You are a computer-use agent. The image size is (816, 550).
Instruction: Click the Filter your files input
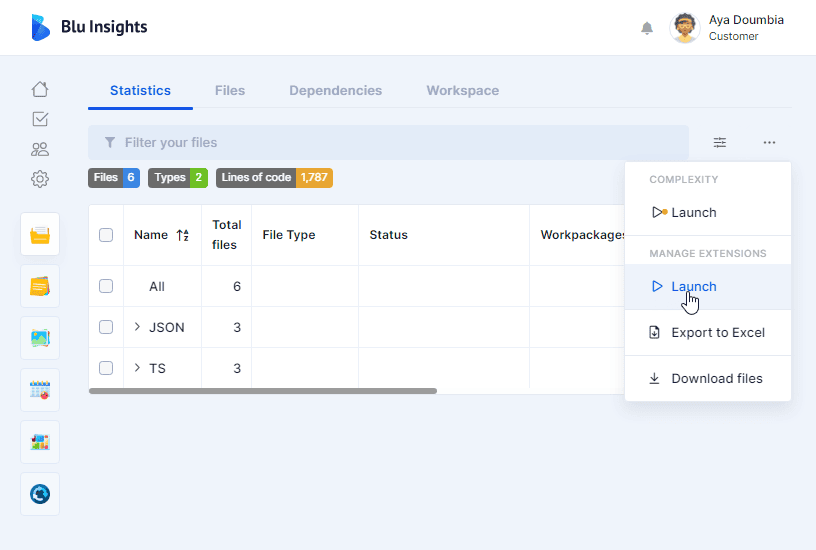(388, 143)
